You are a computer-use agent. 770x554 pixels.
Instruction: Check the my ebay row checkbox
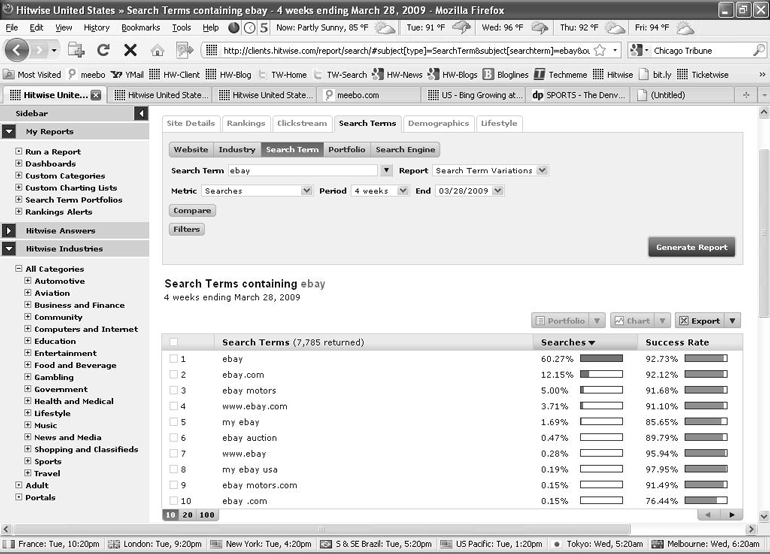173,422
